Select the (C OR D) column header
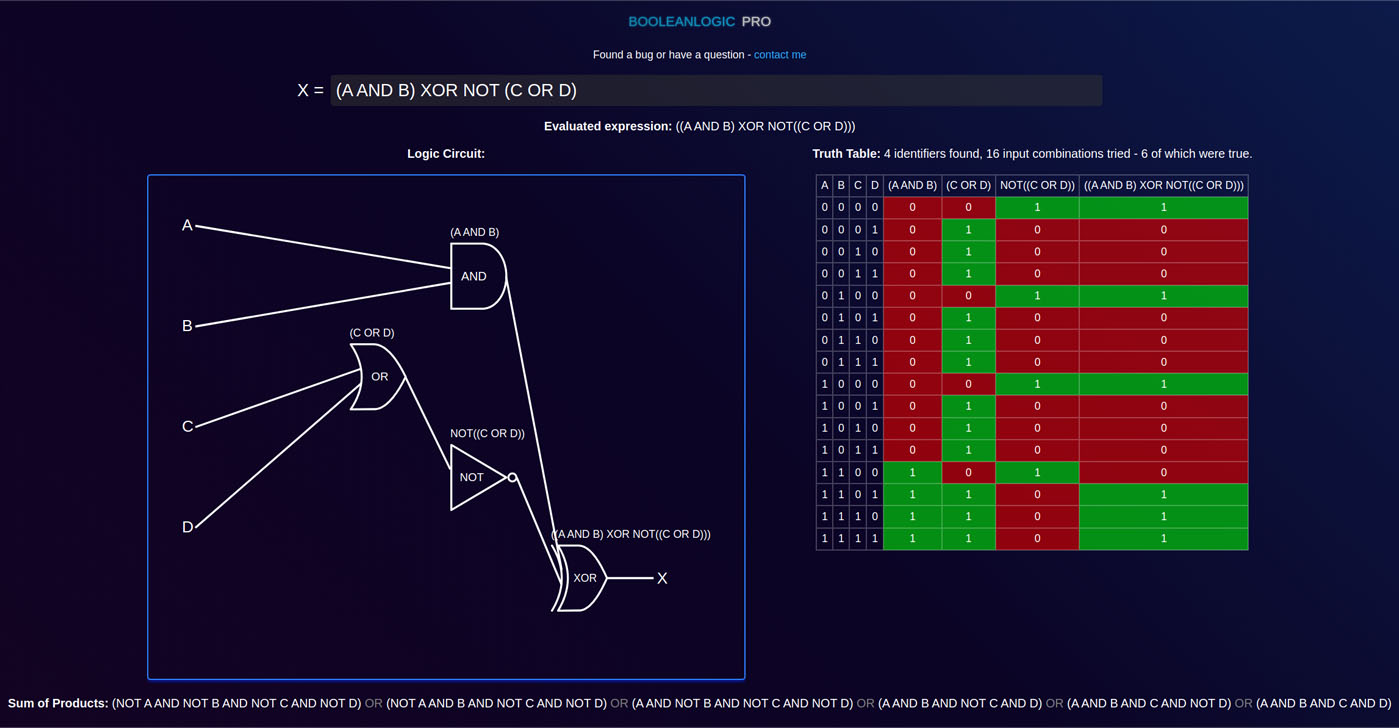Screen dimensions: 1399x728 tap(968, 185)
